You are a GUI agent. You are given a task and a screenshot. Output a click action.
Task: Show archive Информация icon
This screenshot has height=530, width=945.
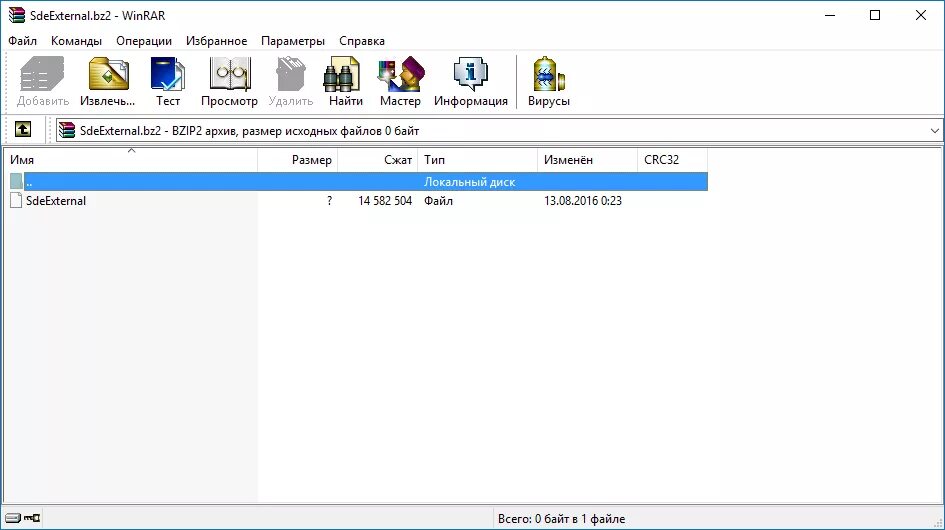pyautogui.click(x=471, y=74)
